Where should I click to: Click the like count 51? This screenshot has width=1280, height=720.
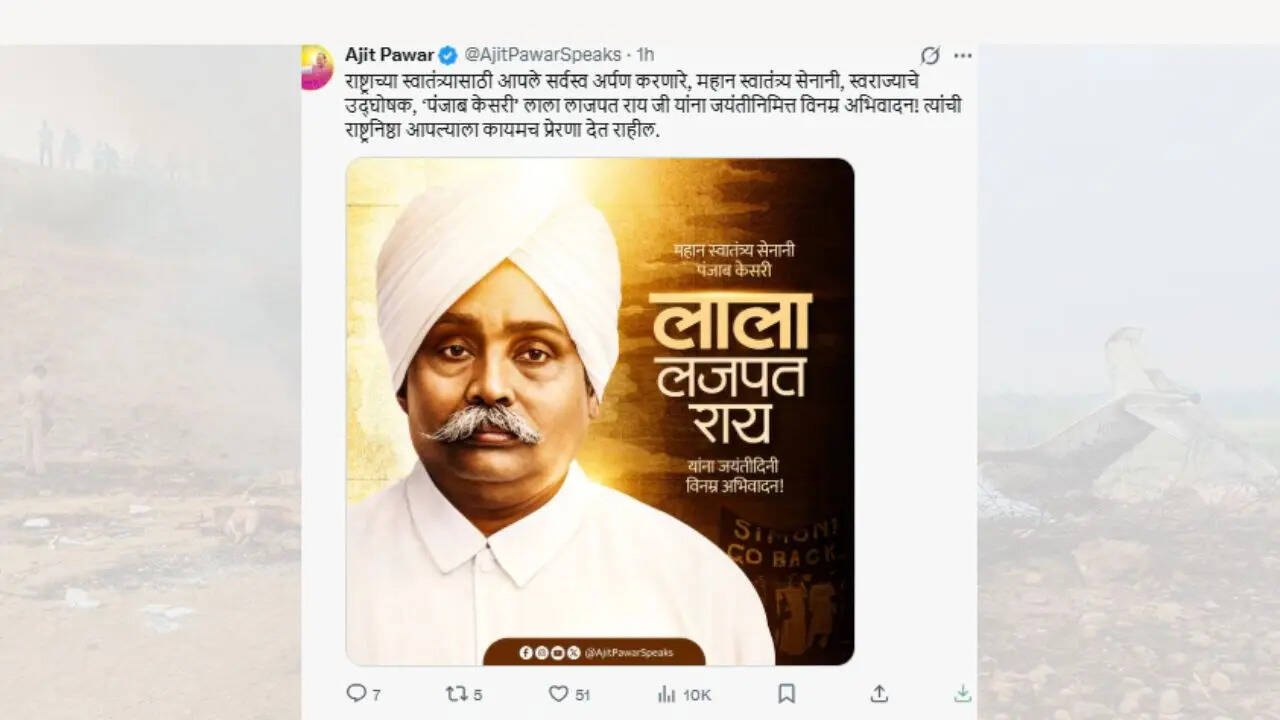[x=582, y=694]
